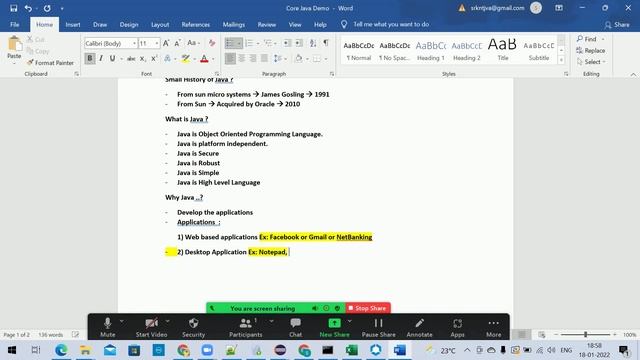Open line spacing options
Image resolution: width=640 pixels, height=360 pixels.
click(x=279, y=59)
